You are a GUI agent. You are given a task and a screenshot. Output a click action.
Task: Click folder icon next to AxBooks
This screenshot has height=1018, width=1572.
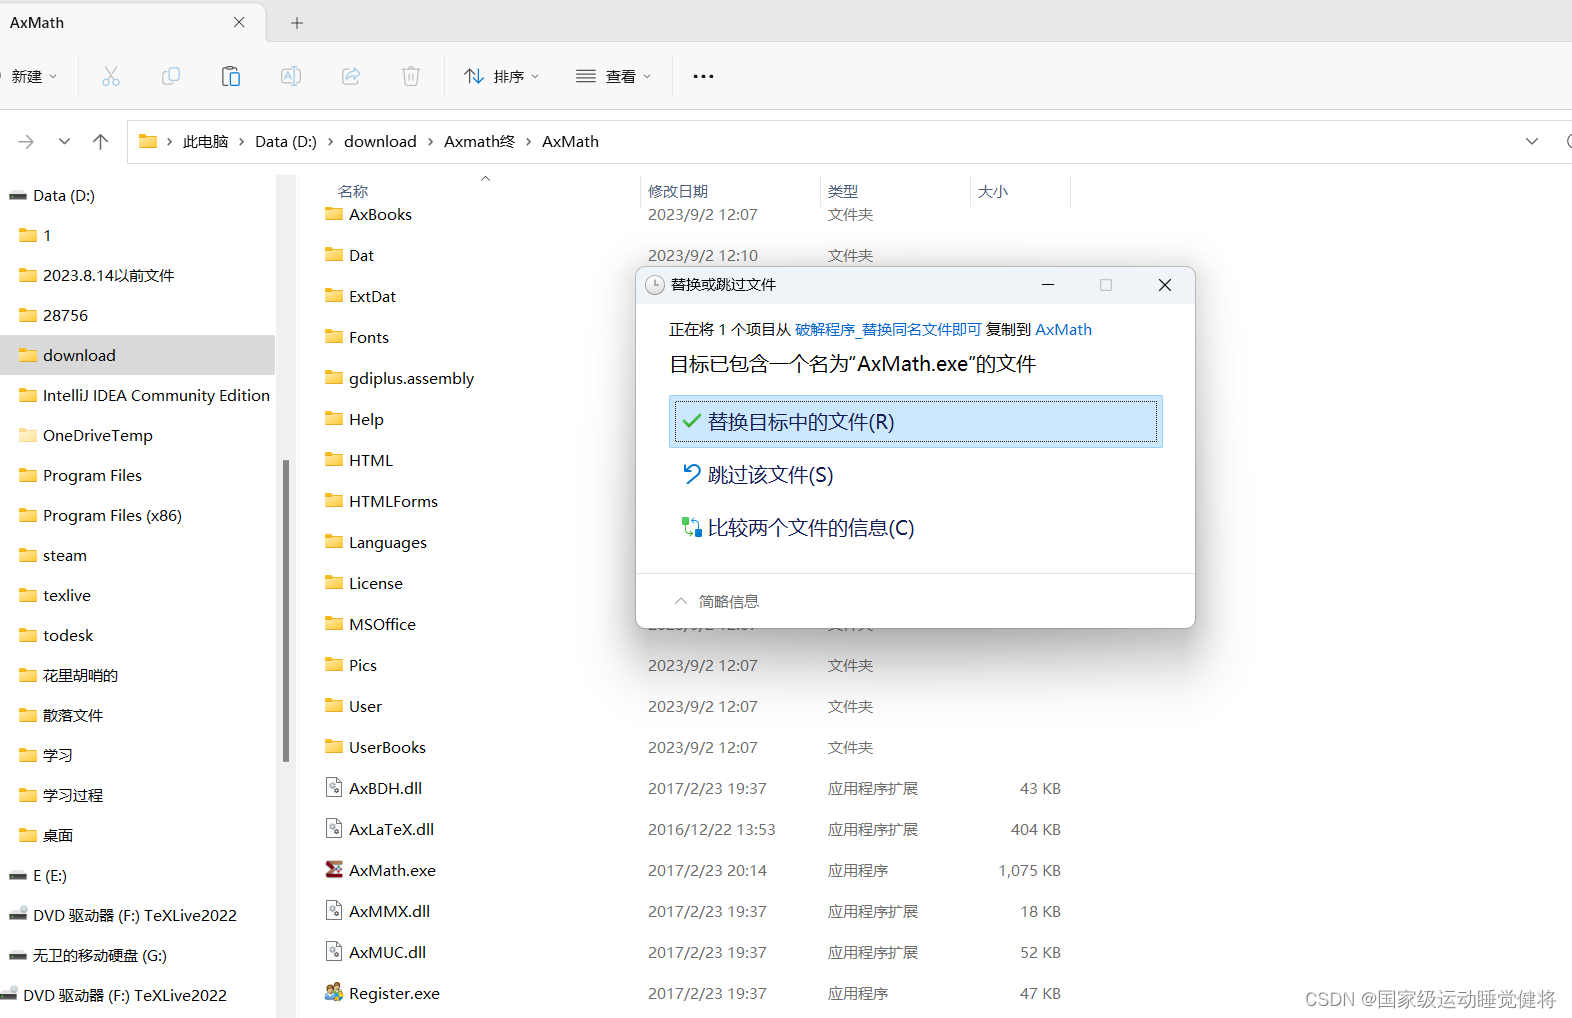(x=334, y=214)
